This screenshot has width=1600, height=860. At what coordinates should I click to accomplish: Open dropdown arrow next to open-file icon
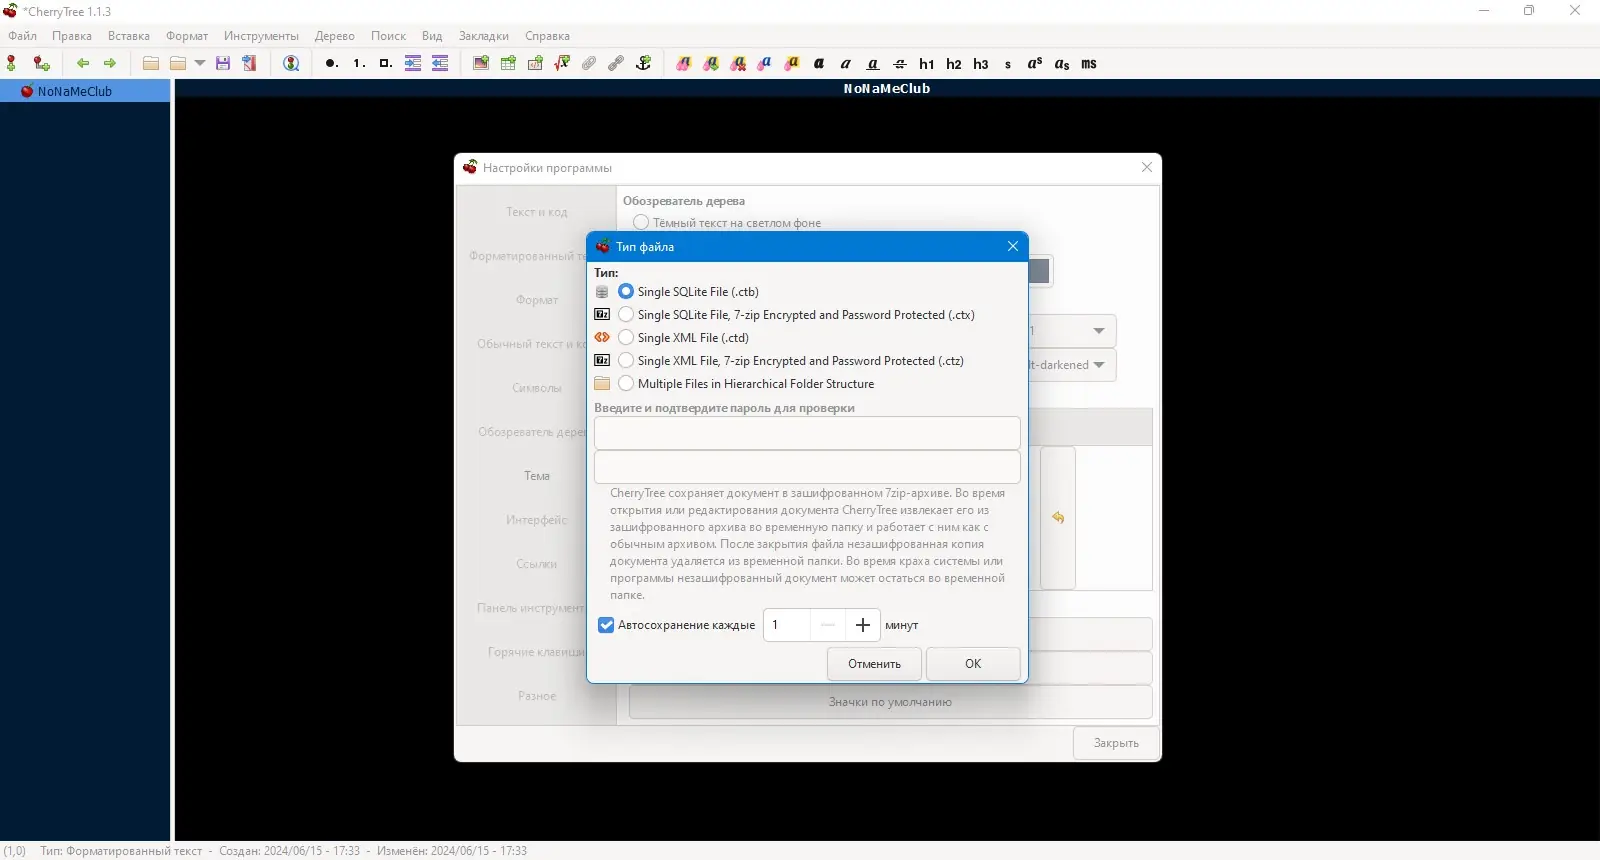click(200, 63)
